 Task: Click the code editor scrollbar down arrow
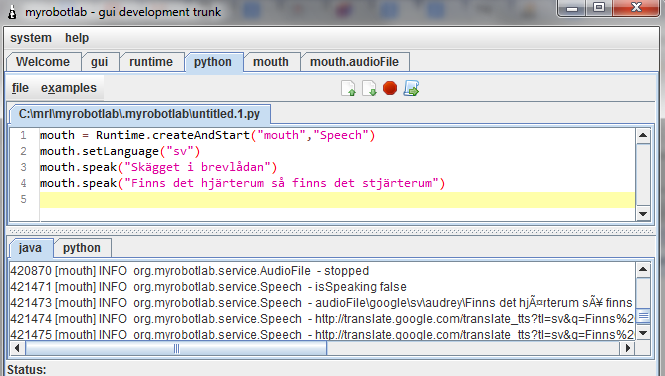pos(643,214)
